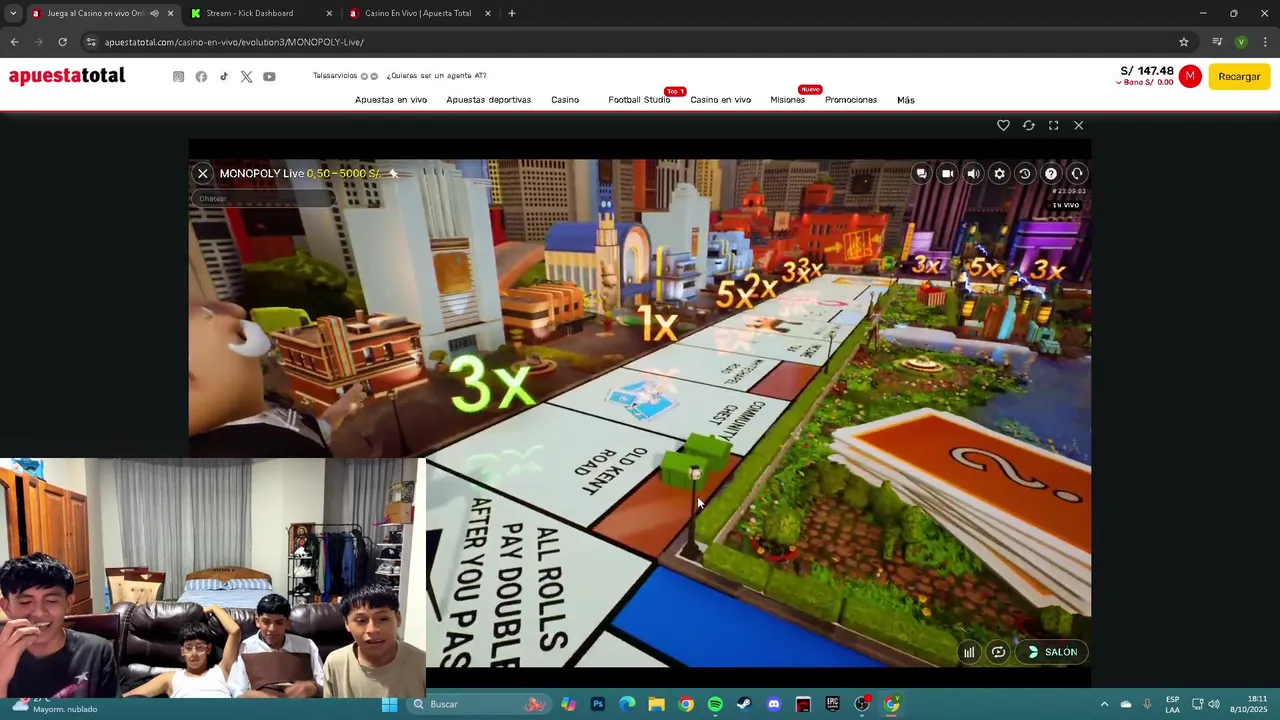This screenshot has height=720, width=1280.
Task: Open a new browser tab
Action: (x=512, y=14)
